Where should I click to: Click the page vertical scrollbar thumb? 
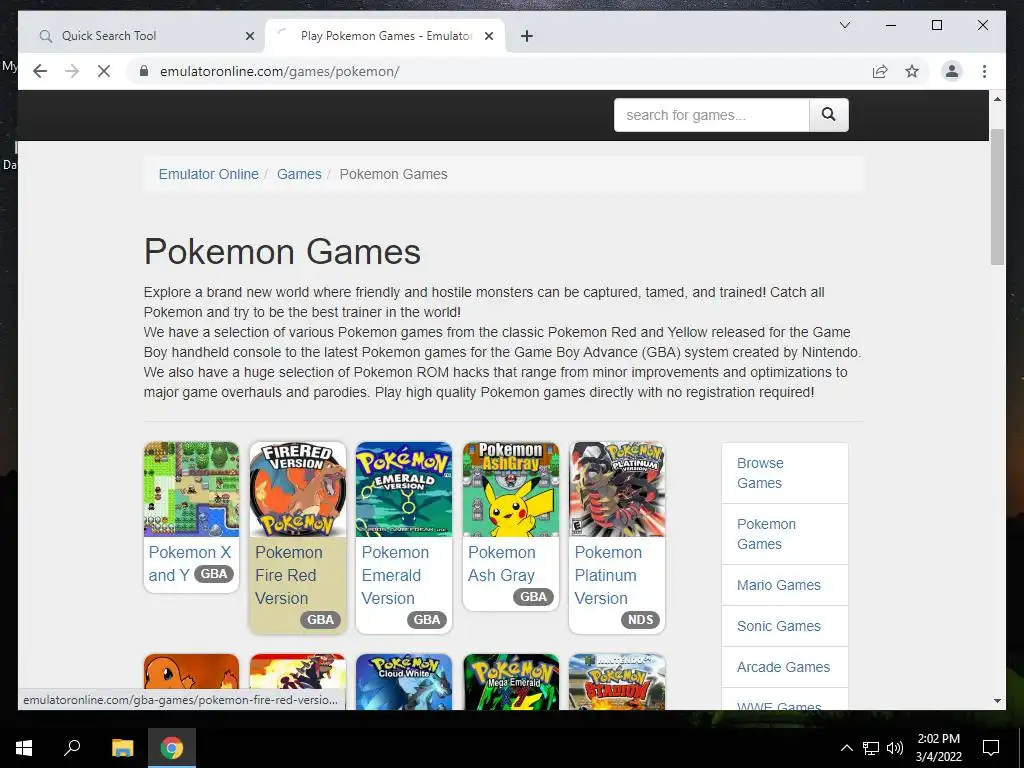997,197
